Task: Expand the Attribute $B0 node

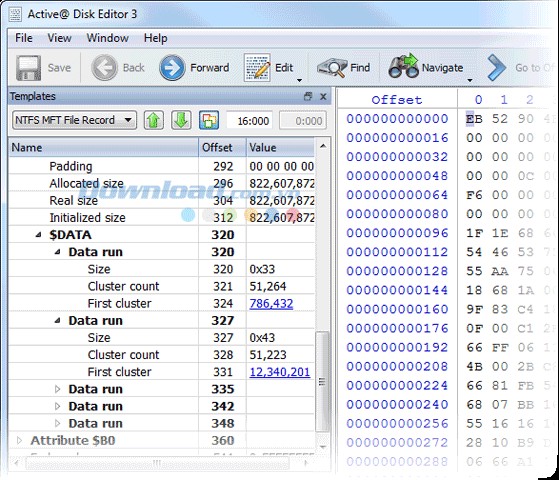Action: (20, 440)
